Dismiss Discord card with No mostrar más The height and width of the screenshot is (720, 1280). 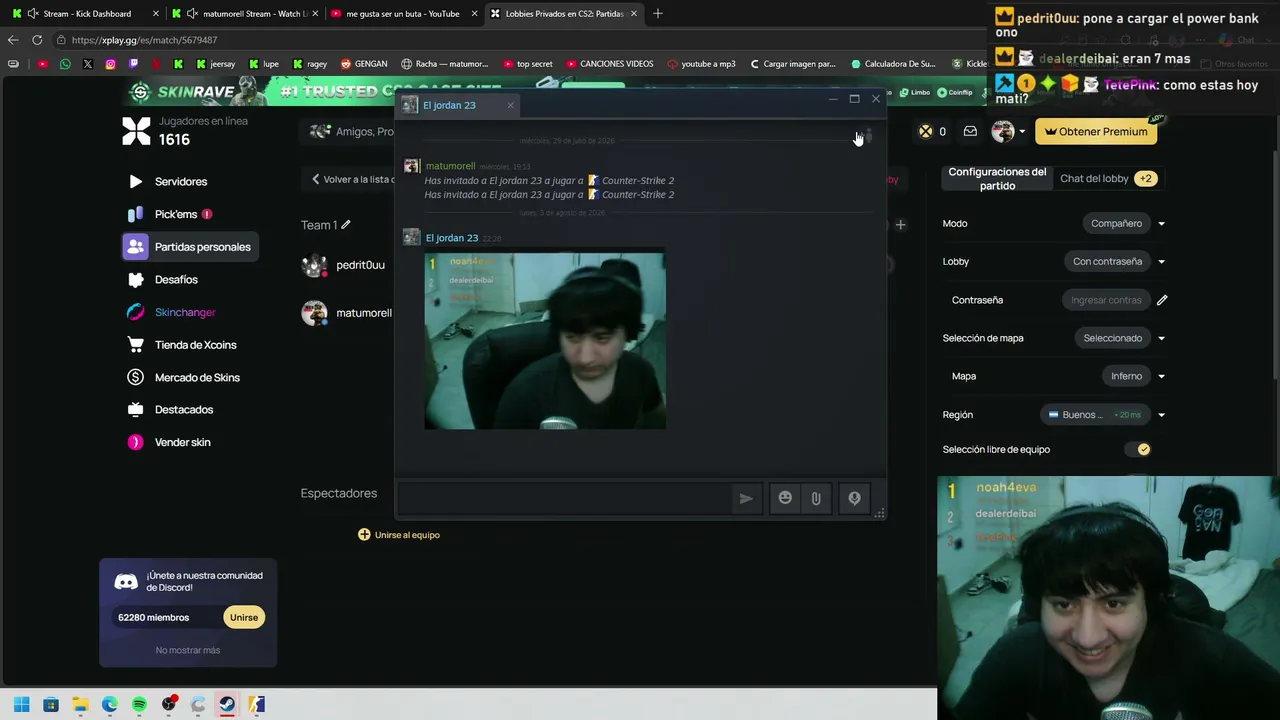188,650
